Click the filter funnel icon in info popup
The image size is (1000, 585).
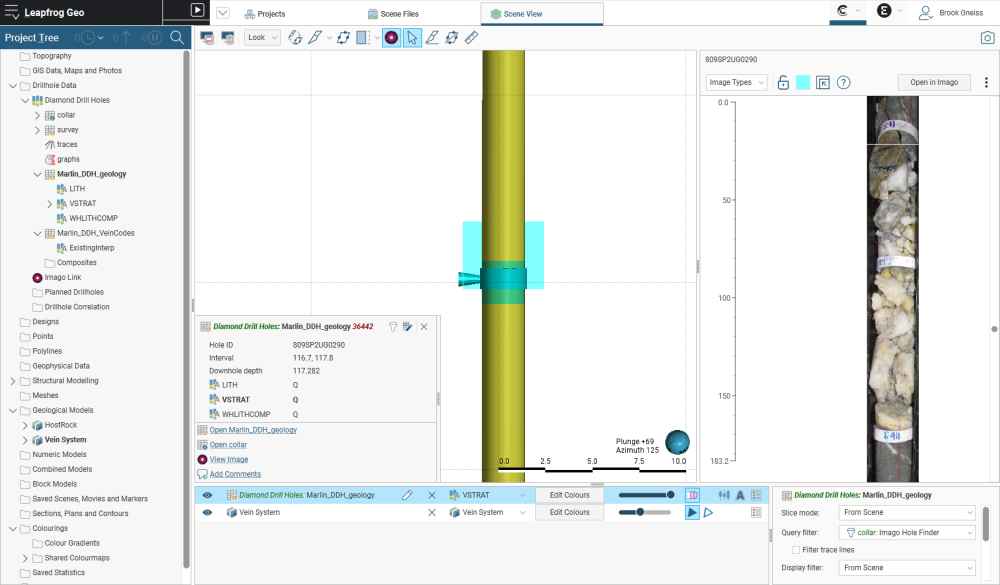(x=393, y=327)
